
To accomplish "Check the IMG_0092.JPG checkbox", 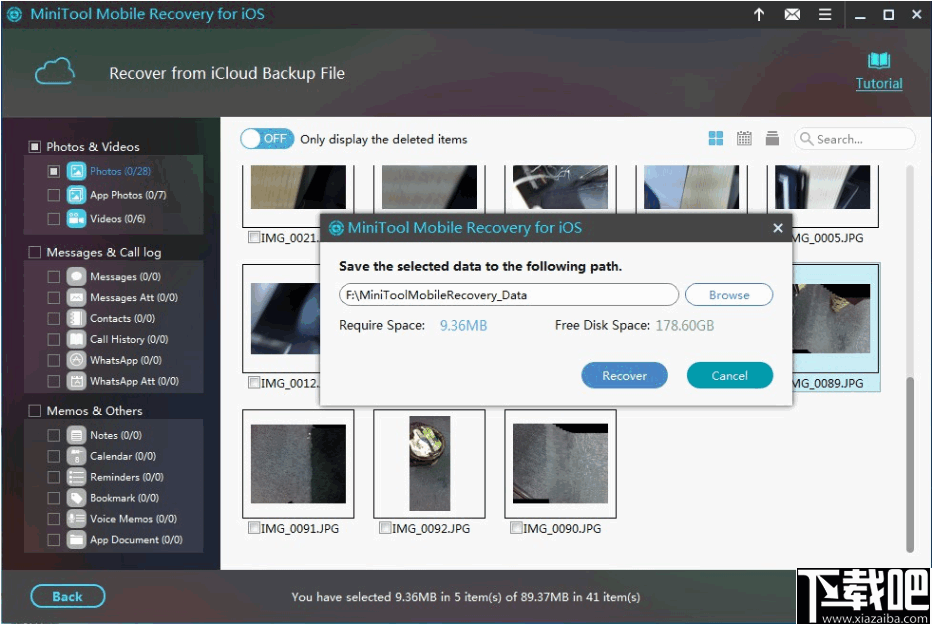I will click(x=385, y=528).
